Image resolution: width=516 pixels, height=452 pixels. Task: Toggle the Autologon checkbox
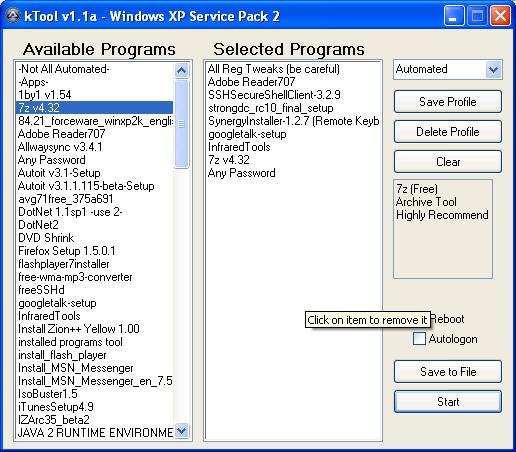click(x=419, y=338)
